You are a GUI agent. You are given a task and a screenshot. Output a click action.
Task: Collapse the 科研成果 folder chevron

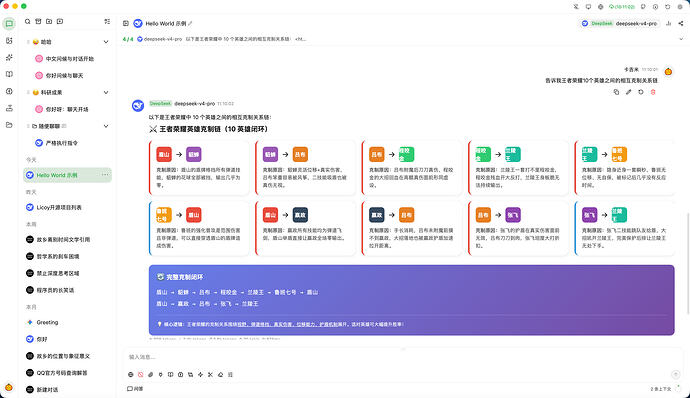tap(106, 92)
